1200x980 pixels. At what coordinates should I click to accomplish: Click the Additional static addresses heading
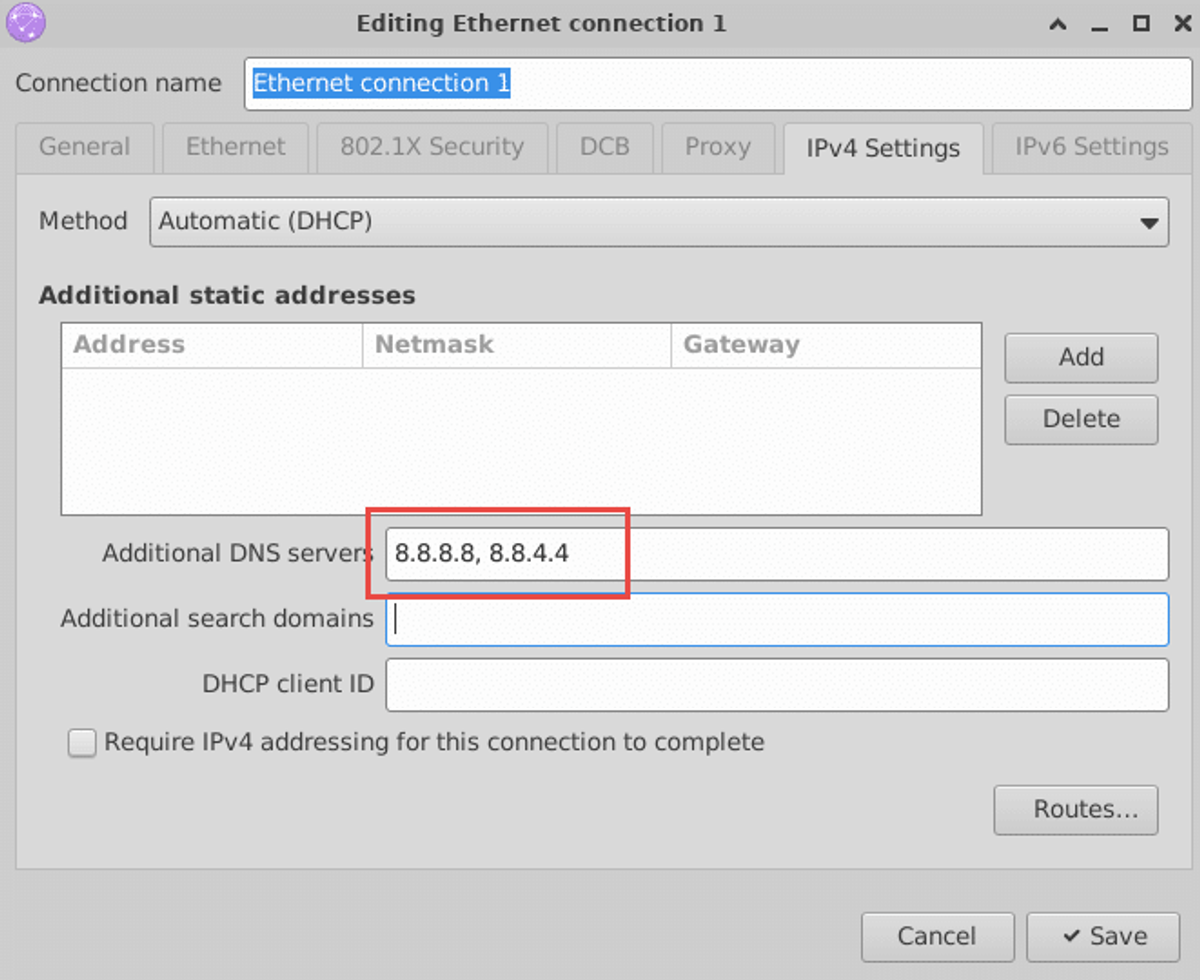click(227, 296)
